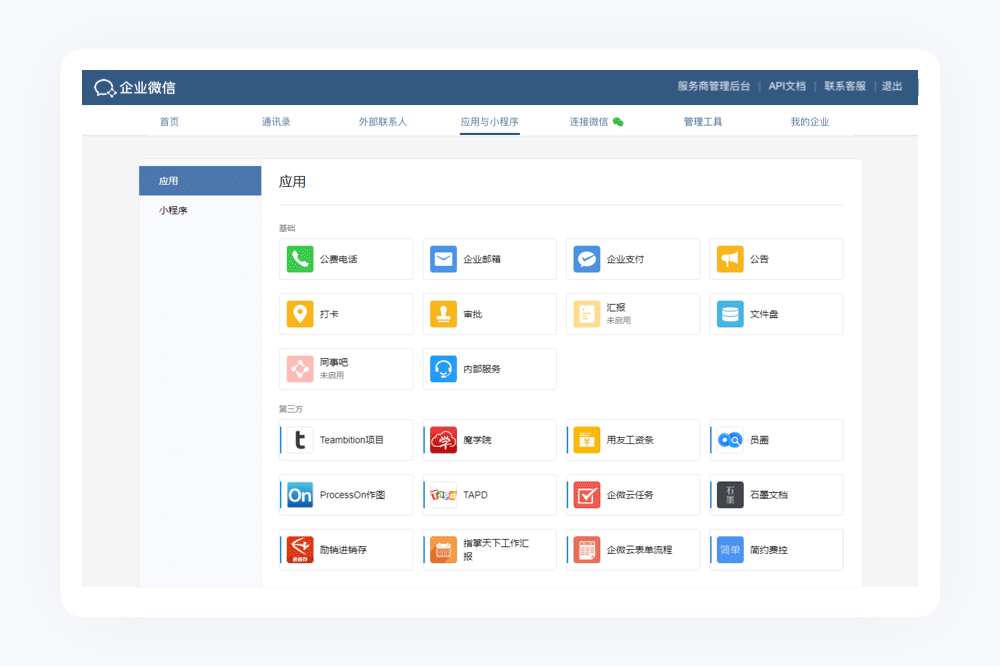Open the 审批 stamp icon
The width and height of the screenshot is (1000, 666).
point(443,314)
